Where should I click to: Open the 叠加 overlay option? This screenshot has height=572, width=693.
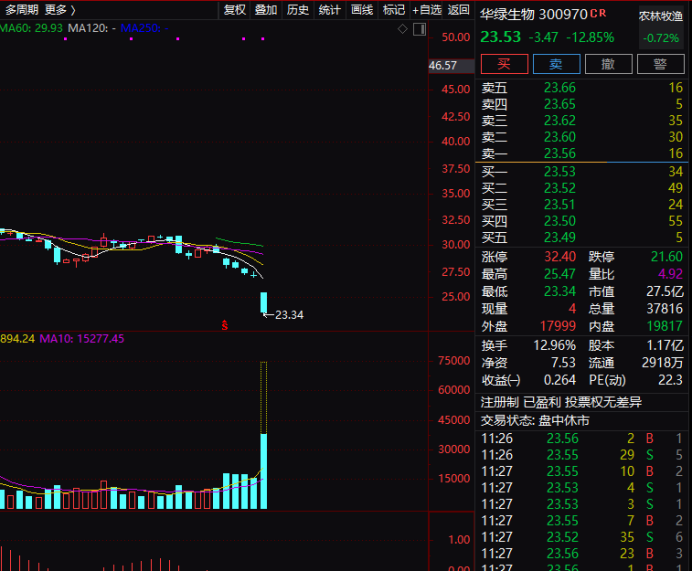(x=266, y=9)
